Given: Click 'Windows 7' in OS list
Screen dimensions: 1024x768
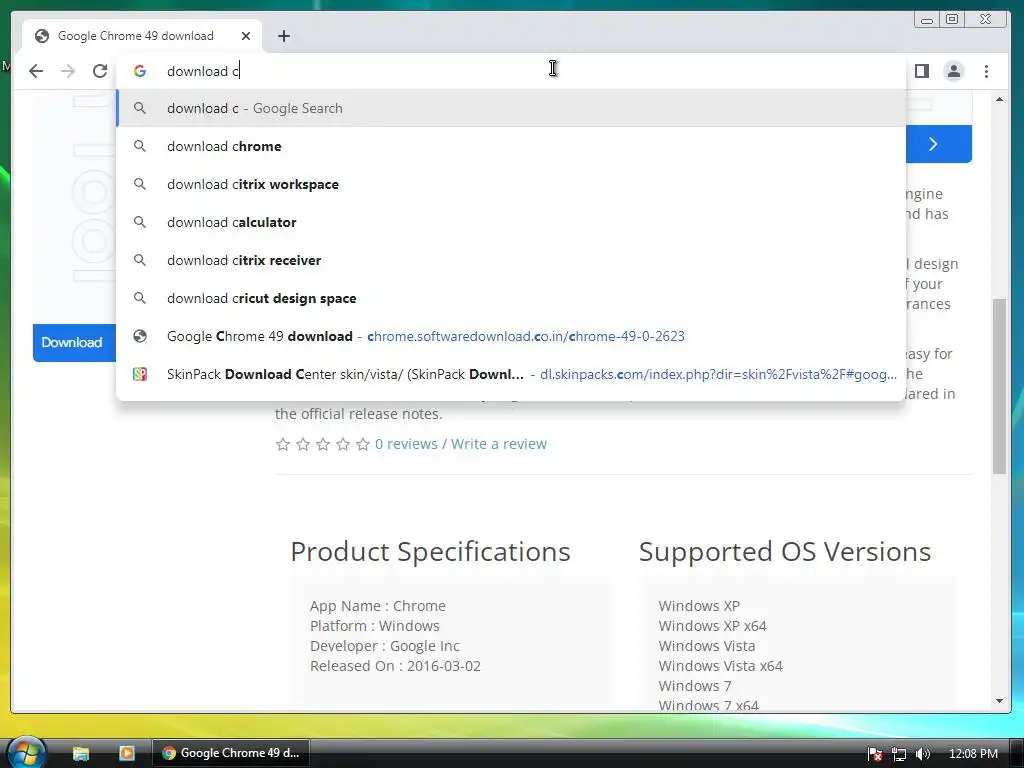Looking at the screenshot, I should pos(695,686).
